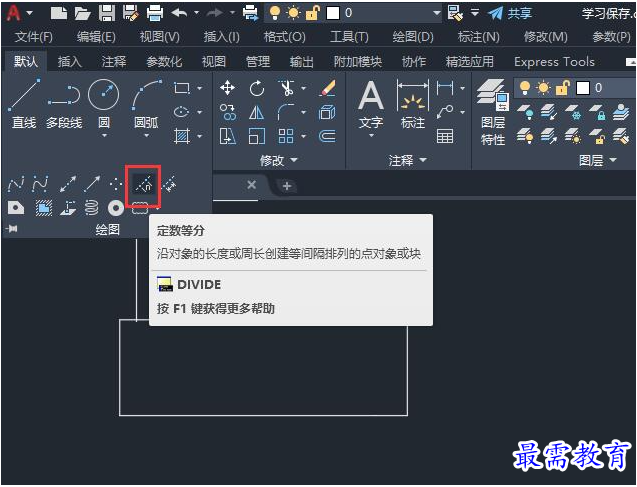The height and width of the screenshot is (487, 637).
Task: Expand the 修改 panel arrow
Action: point(294,160)
